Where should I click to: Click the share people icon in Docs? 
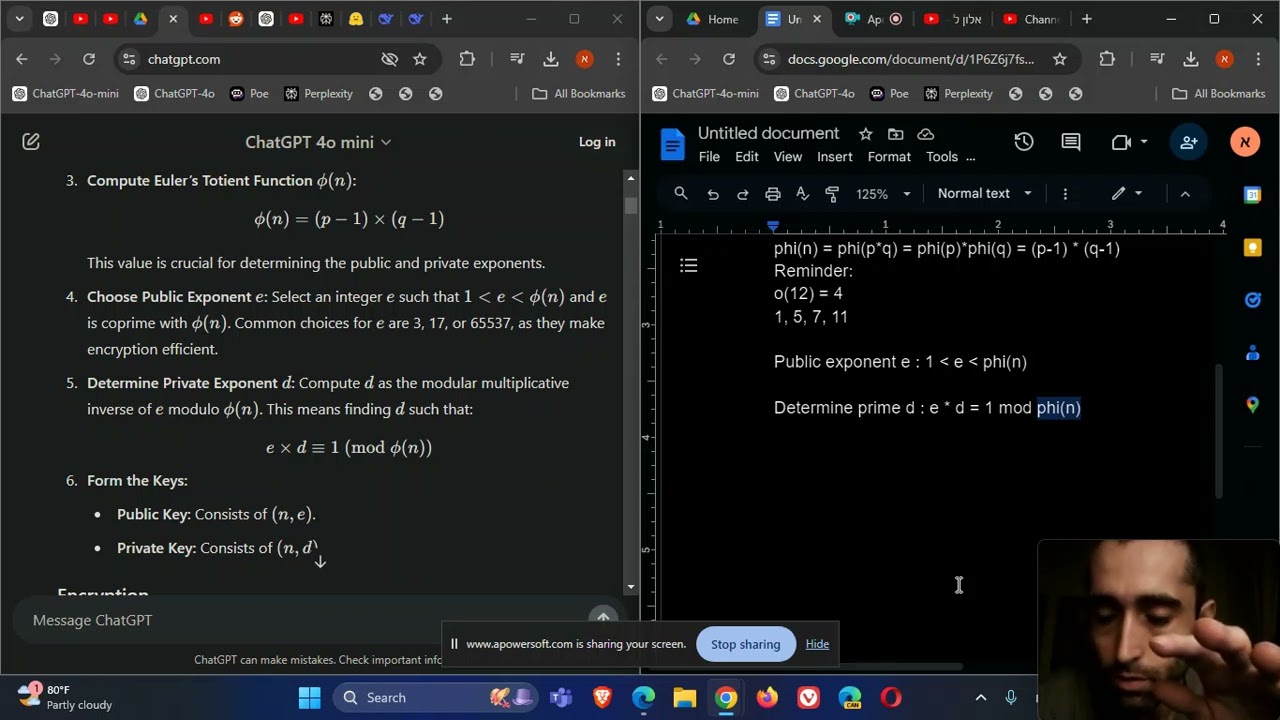point(1188,142)
